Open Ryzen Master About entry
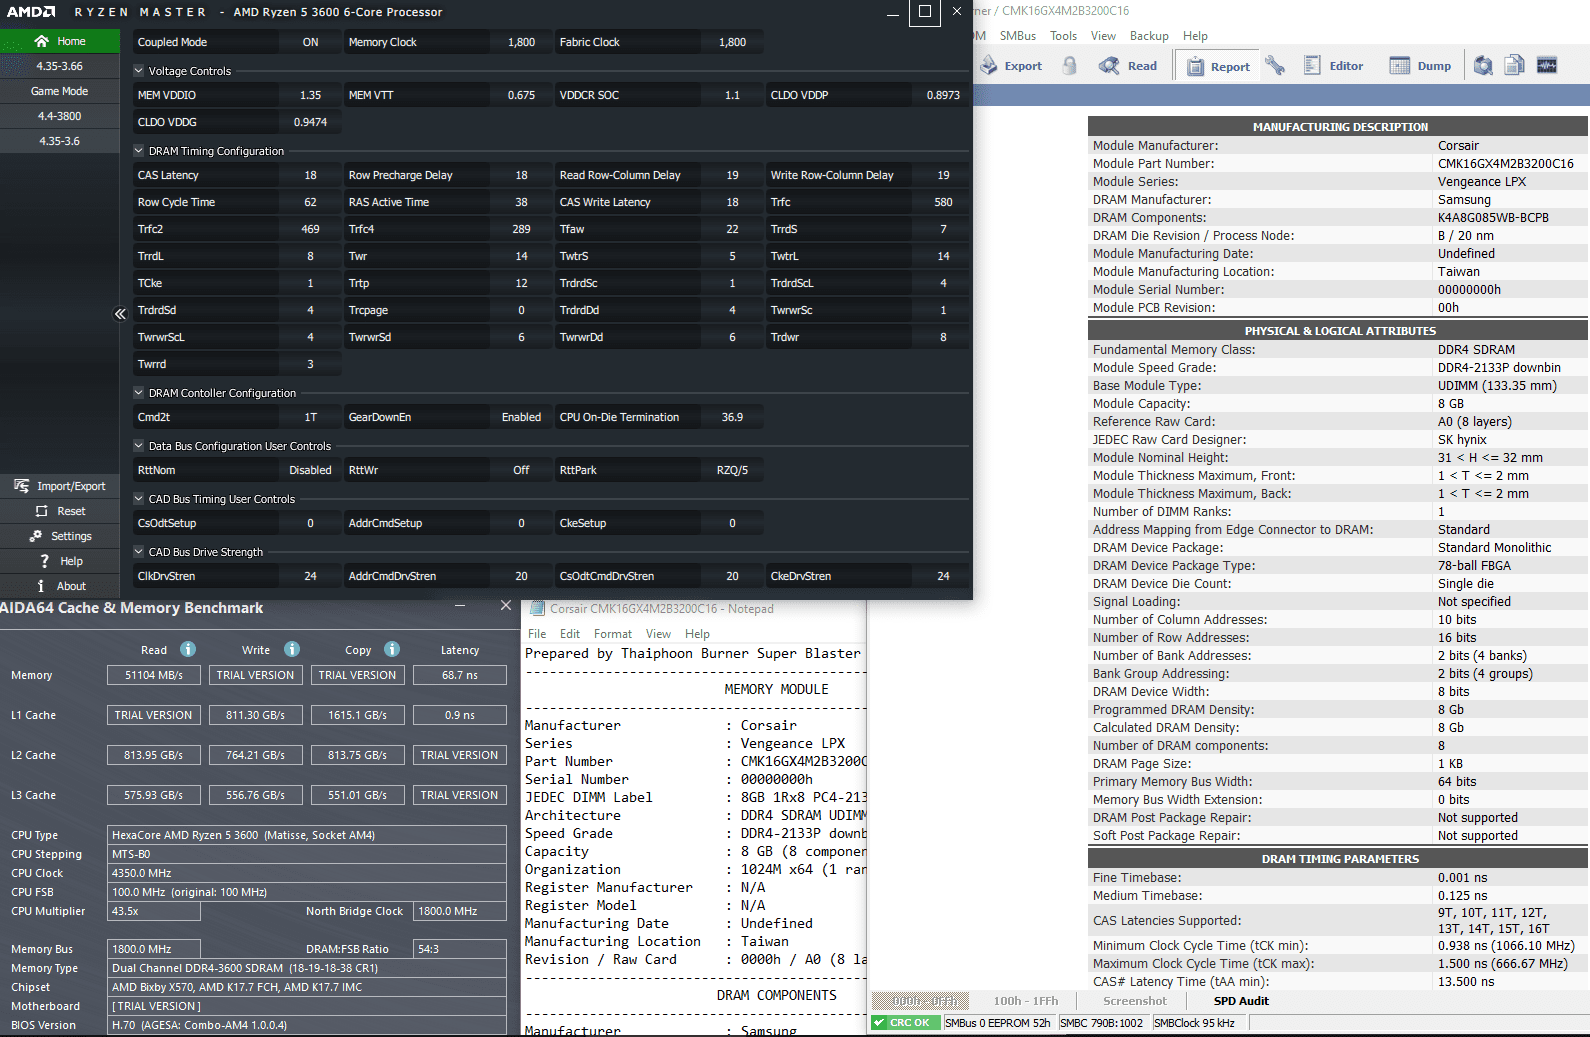This screenshot has width=1590, height=1037. (60, 586)
